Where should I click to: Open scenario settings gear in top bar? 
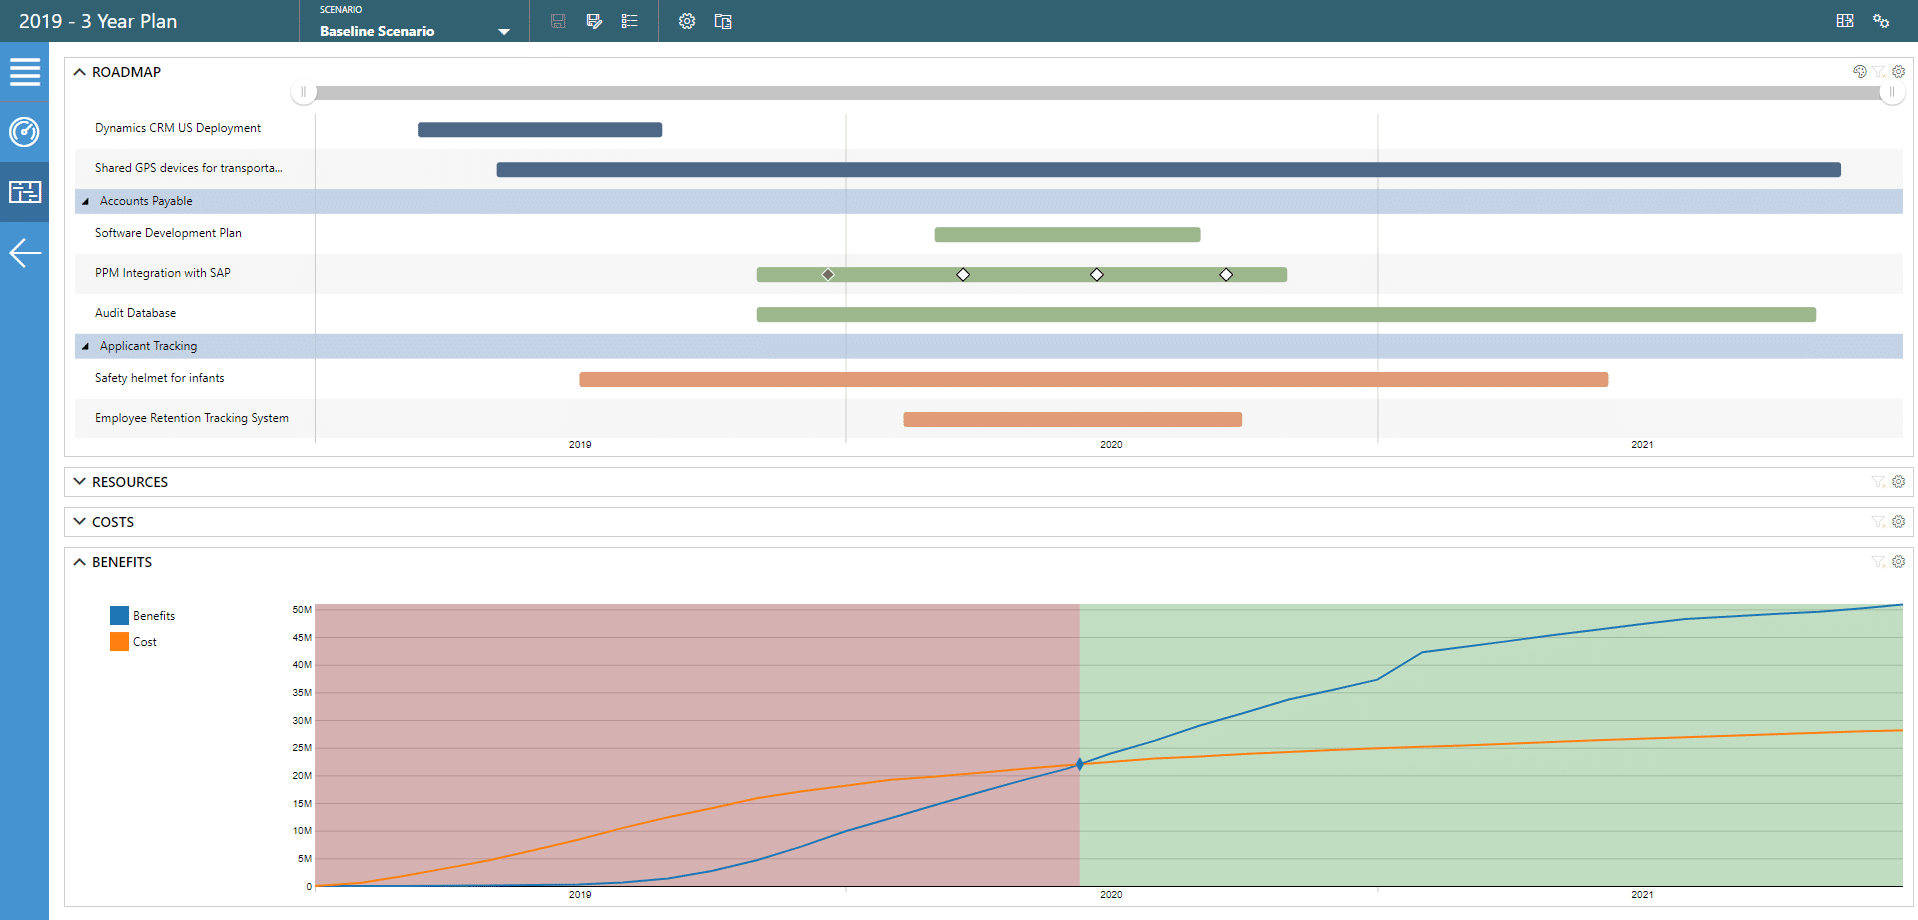tap(687, 21)
